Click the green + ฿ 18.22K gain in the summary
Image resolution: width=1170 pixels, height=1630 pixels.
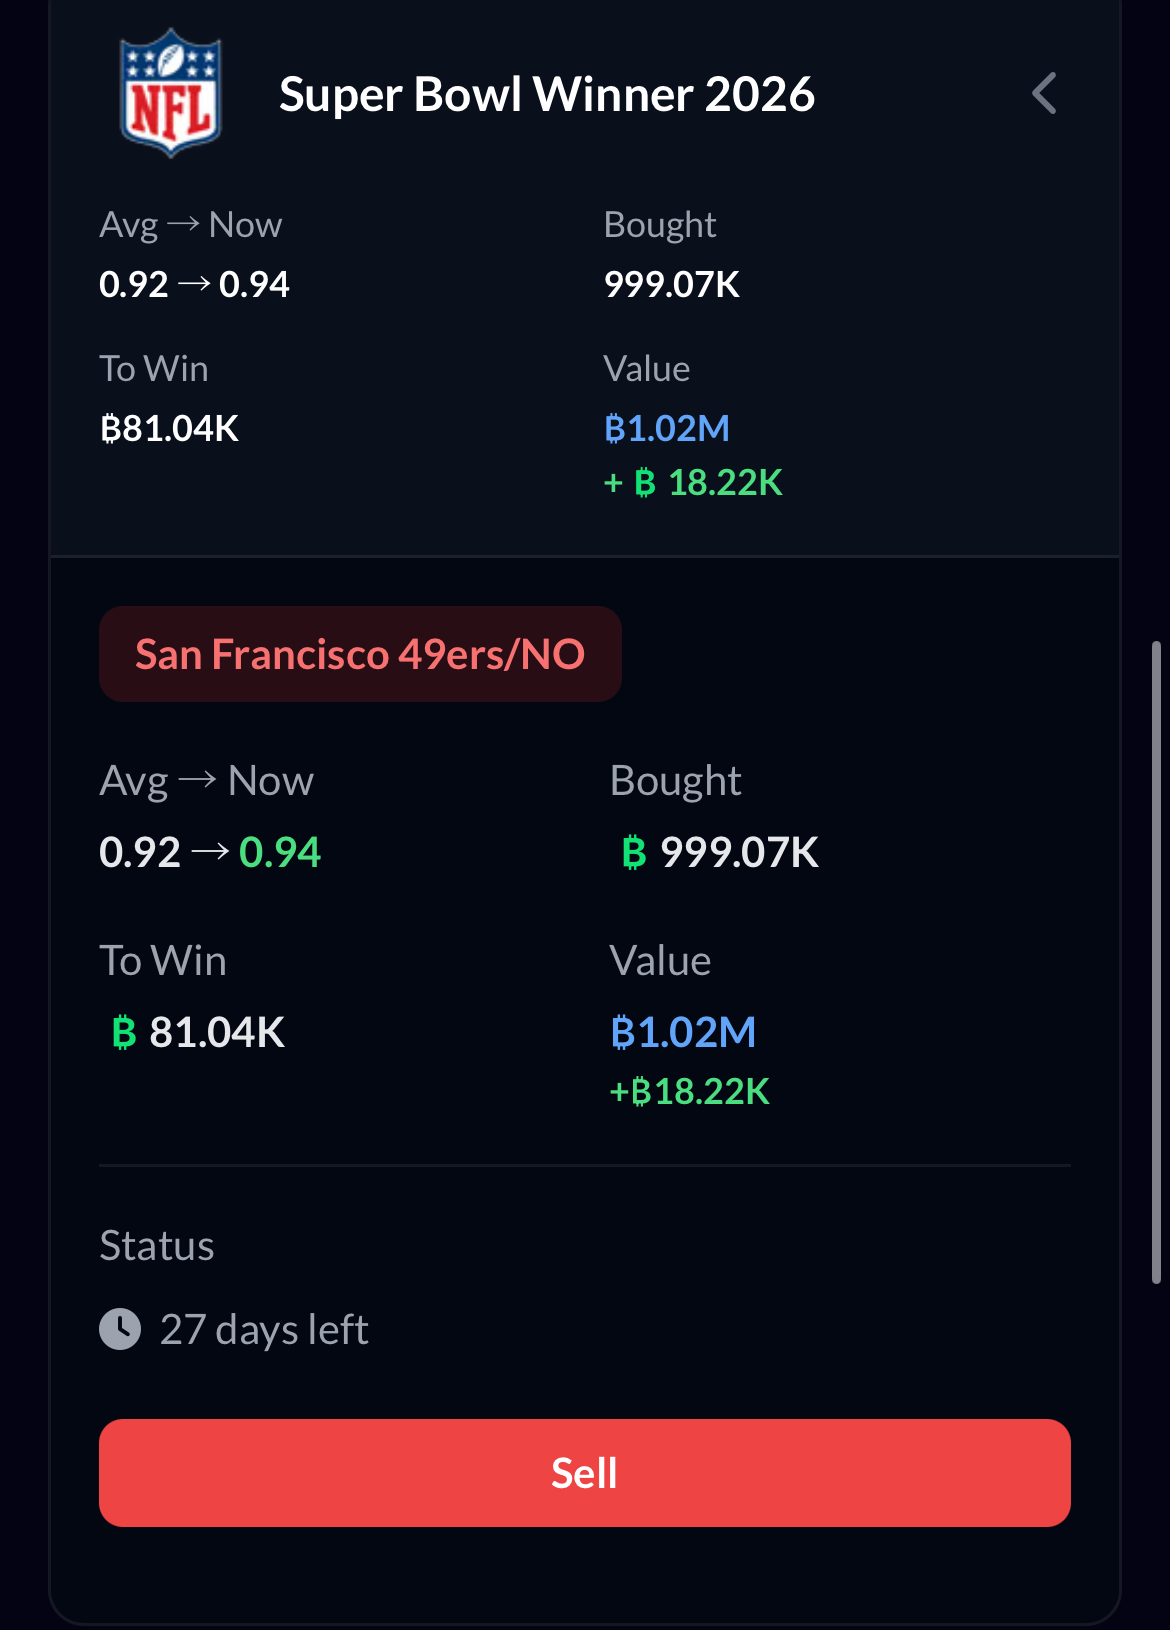pyautogui.click(x=693, y=483)
